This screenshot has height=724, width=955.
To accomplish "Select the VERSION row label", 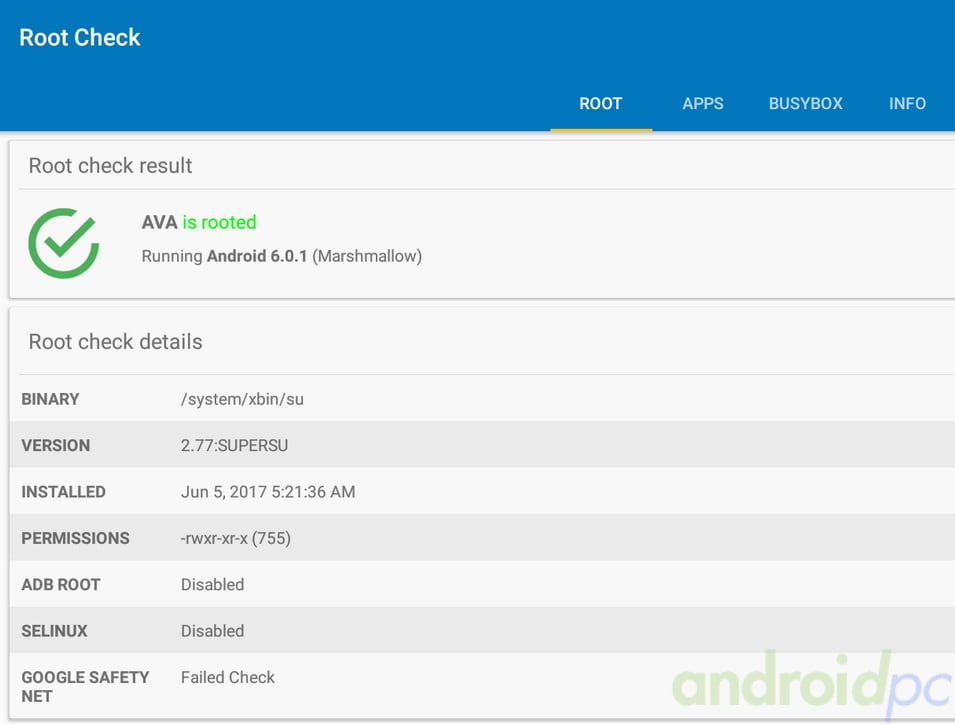I will click(x=55, y=446).
